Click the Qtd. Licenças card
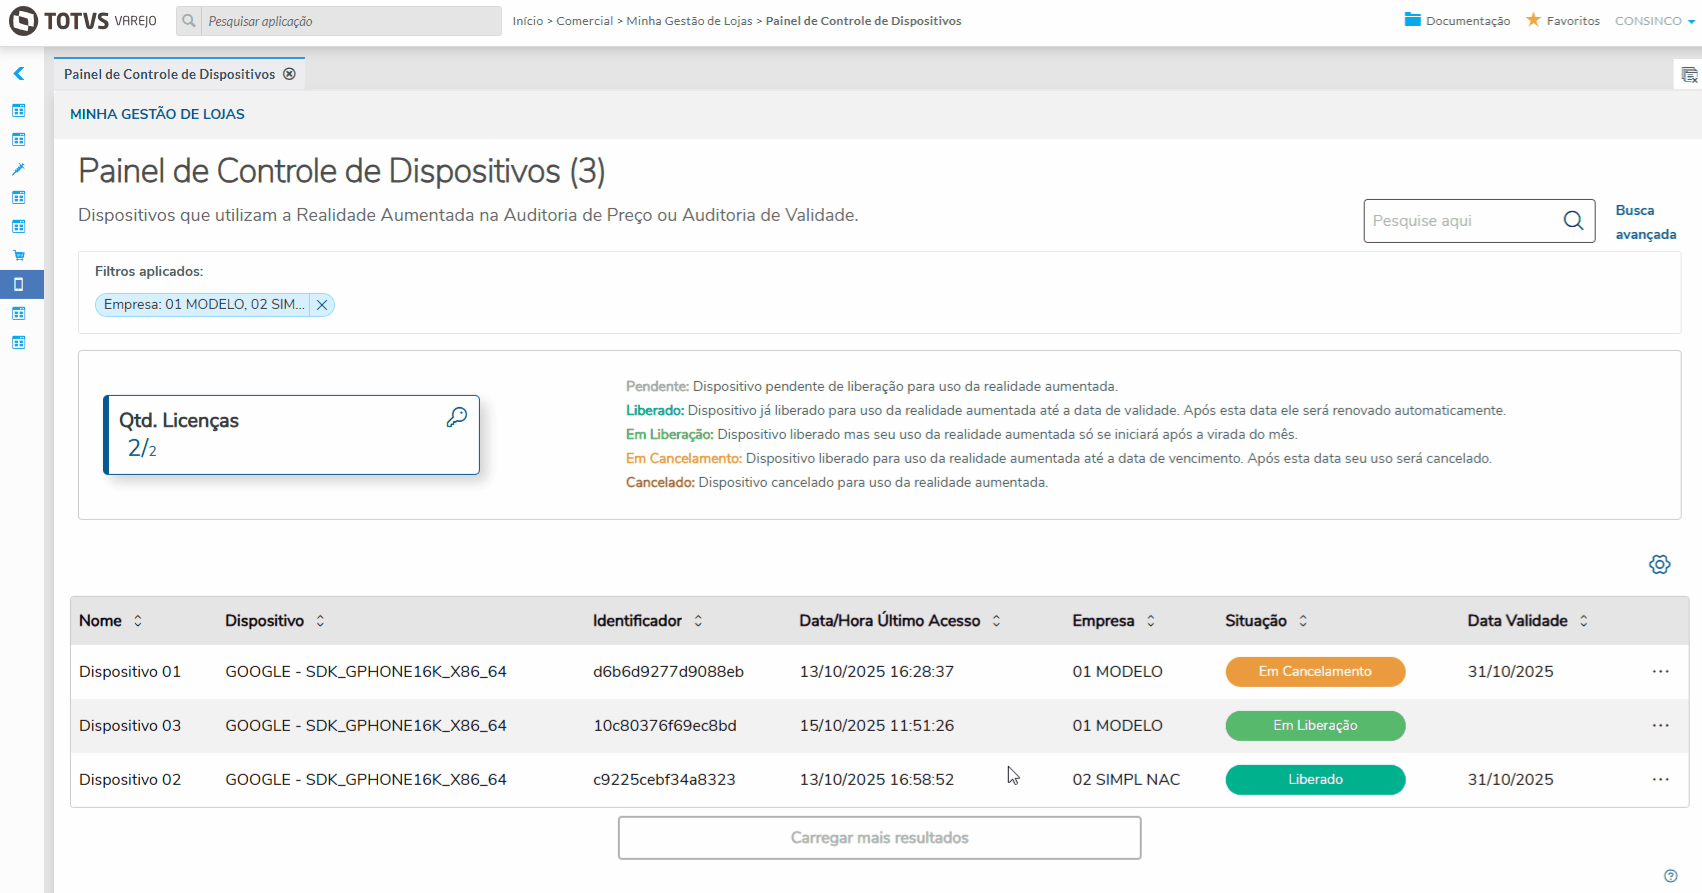This screenshot has width=1702, height=893. 292,435
